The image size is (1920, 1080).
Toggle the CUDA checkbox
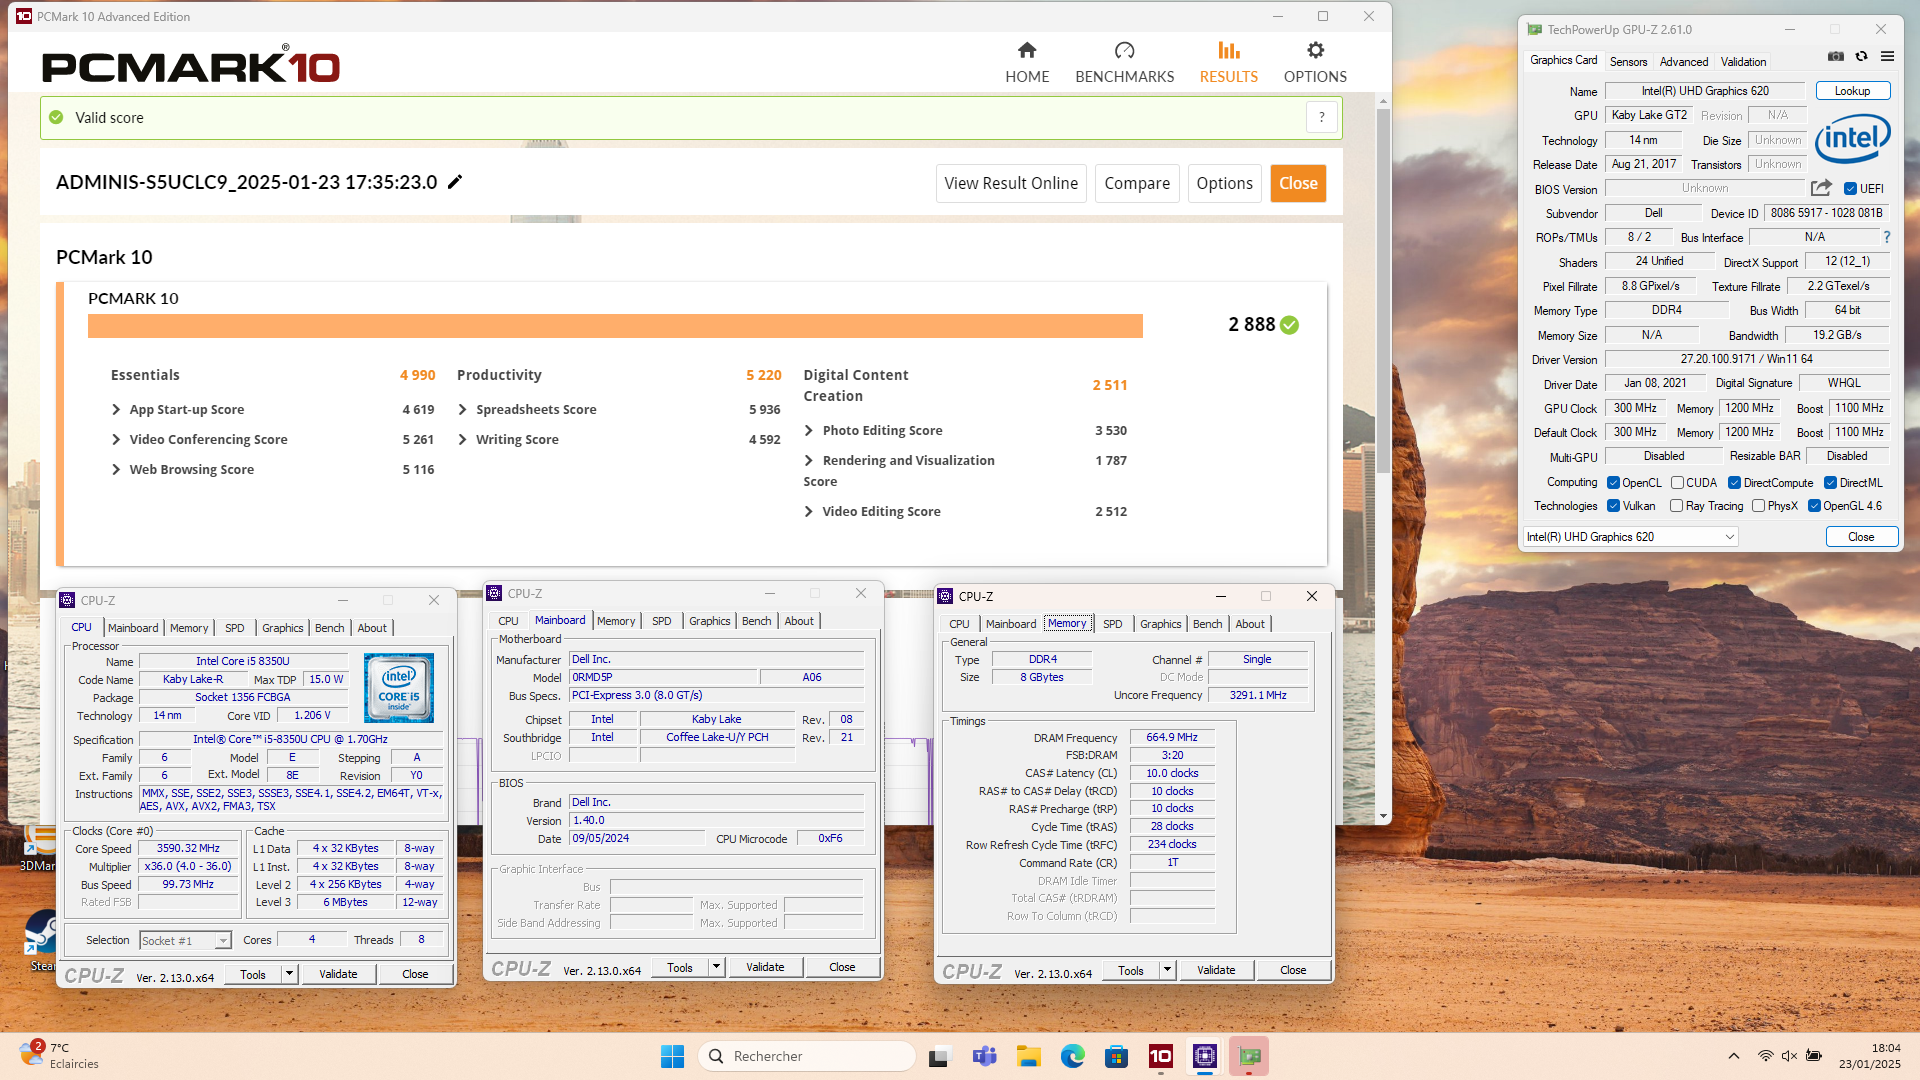pyautogui.click(x=1677, y=483)
